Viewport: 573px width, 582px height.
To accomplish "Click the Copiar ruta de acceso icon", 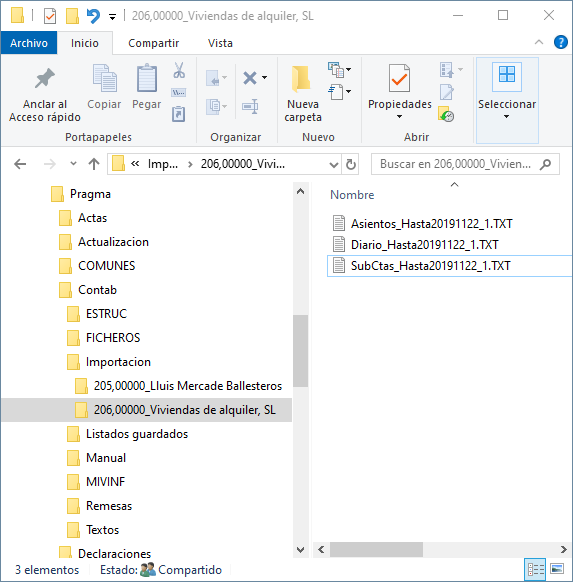I will [x=179, y=92].
